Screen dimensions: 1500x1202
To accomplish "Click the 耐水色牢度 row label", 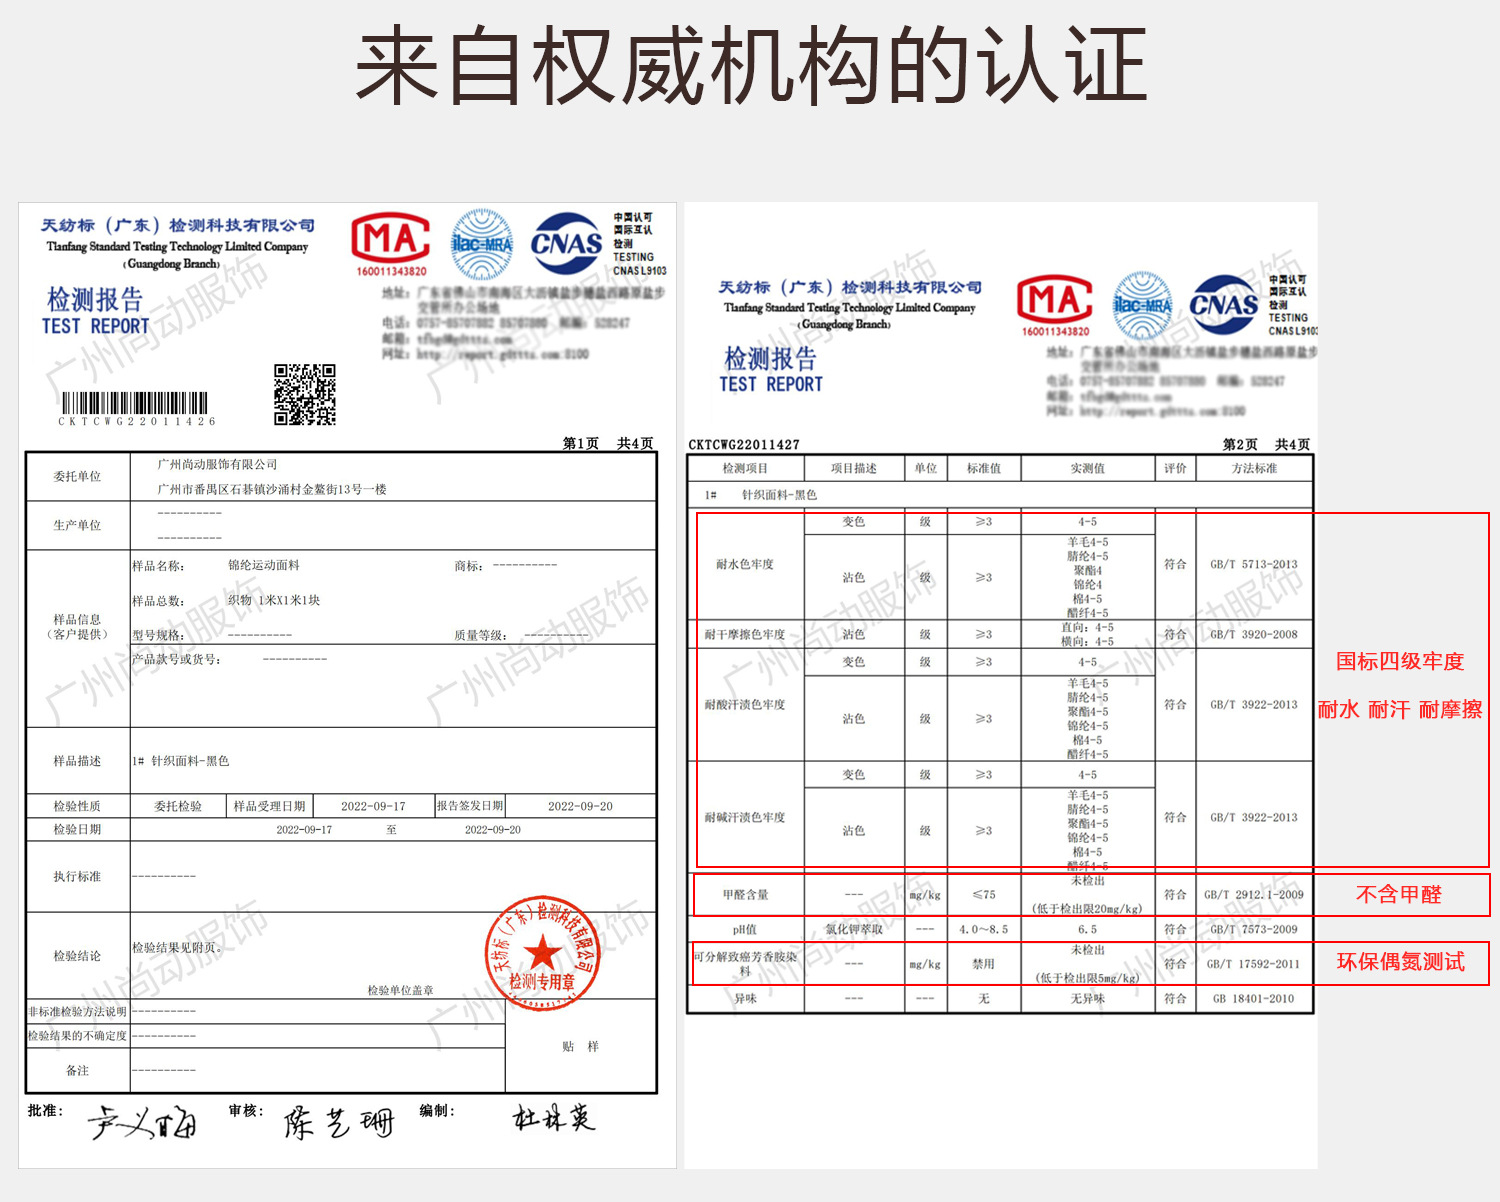I will pyautogui.click(x=745, y=564).
